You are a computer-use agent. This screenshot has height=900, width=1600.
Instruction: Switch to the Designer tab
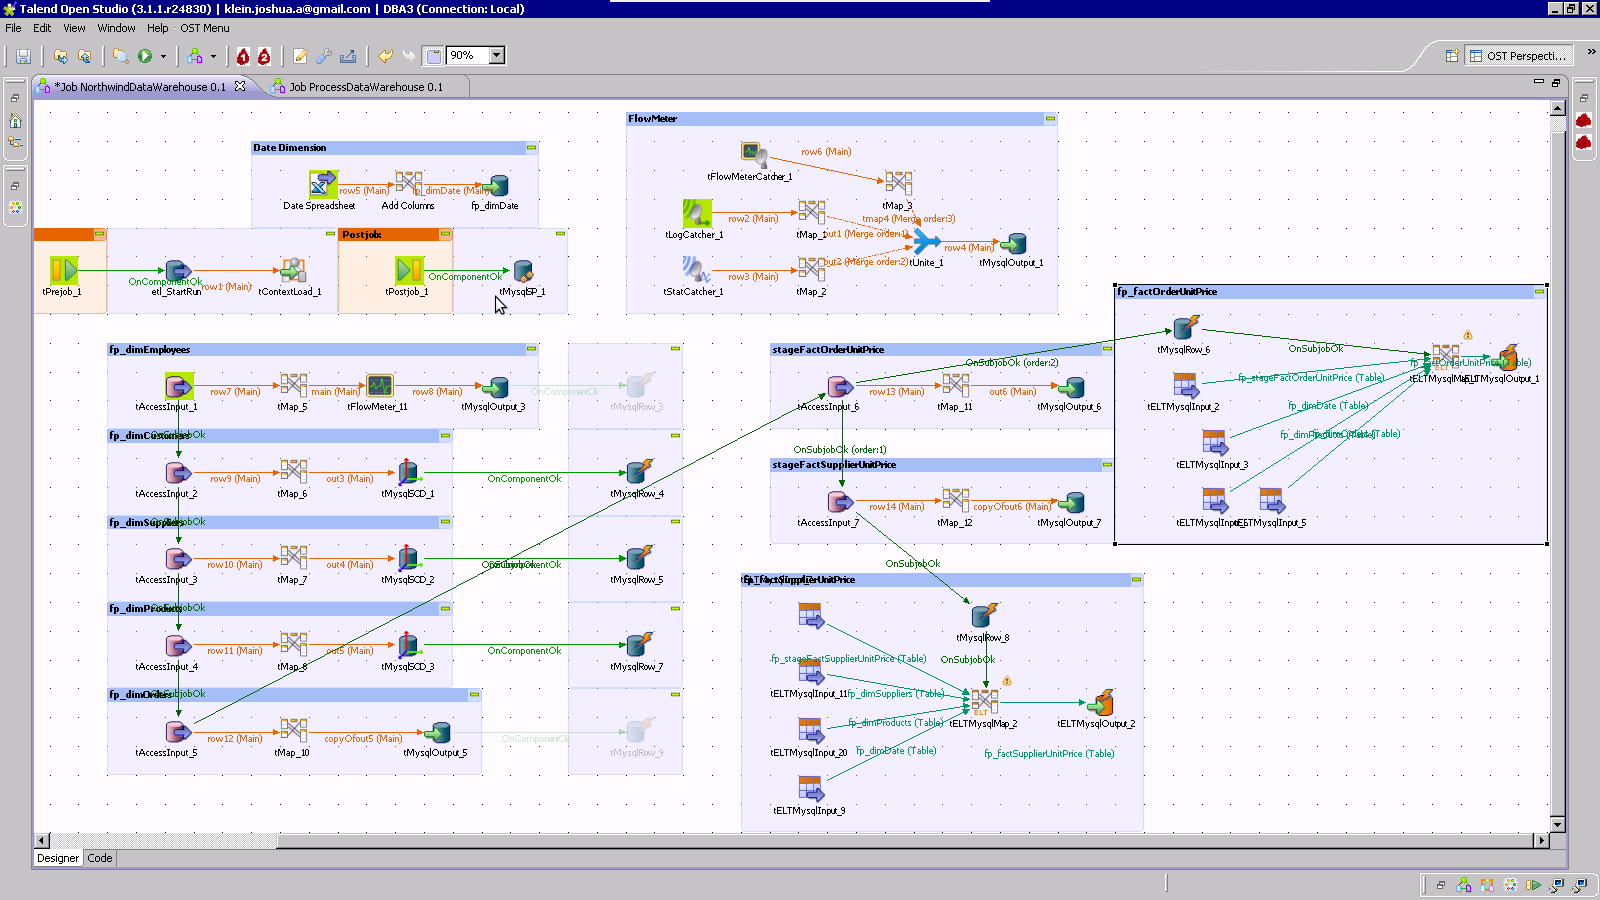tap(58, 858)
